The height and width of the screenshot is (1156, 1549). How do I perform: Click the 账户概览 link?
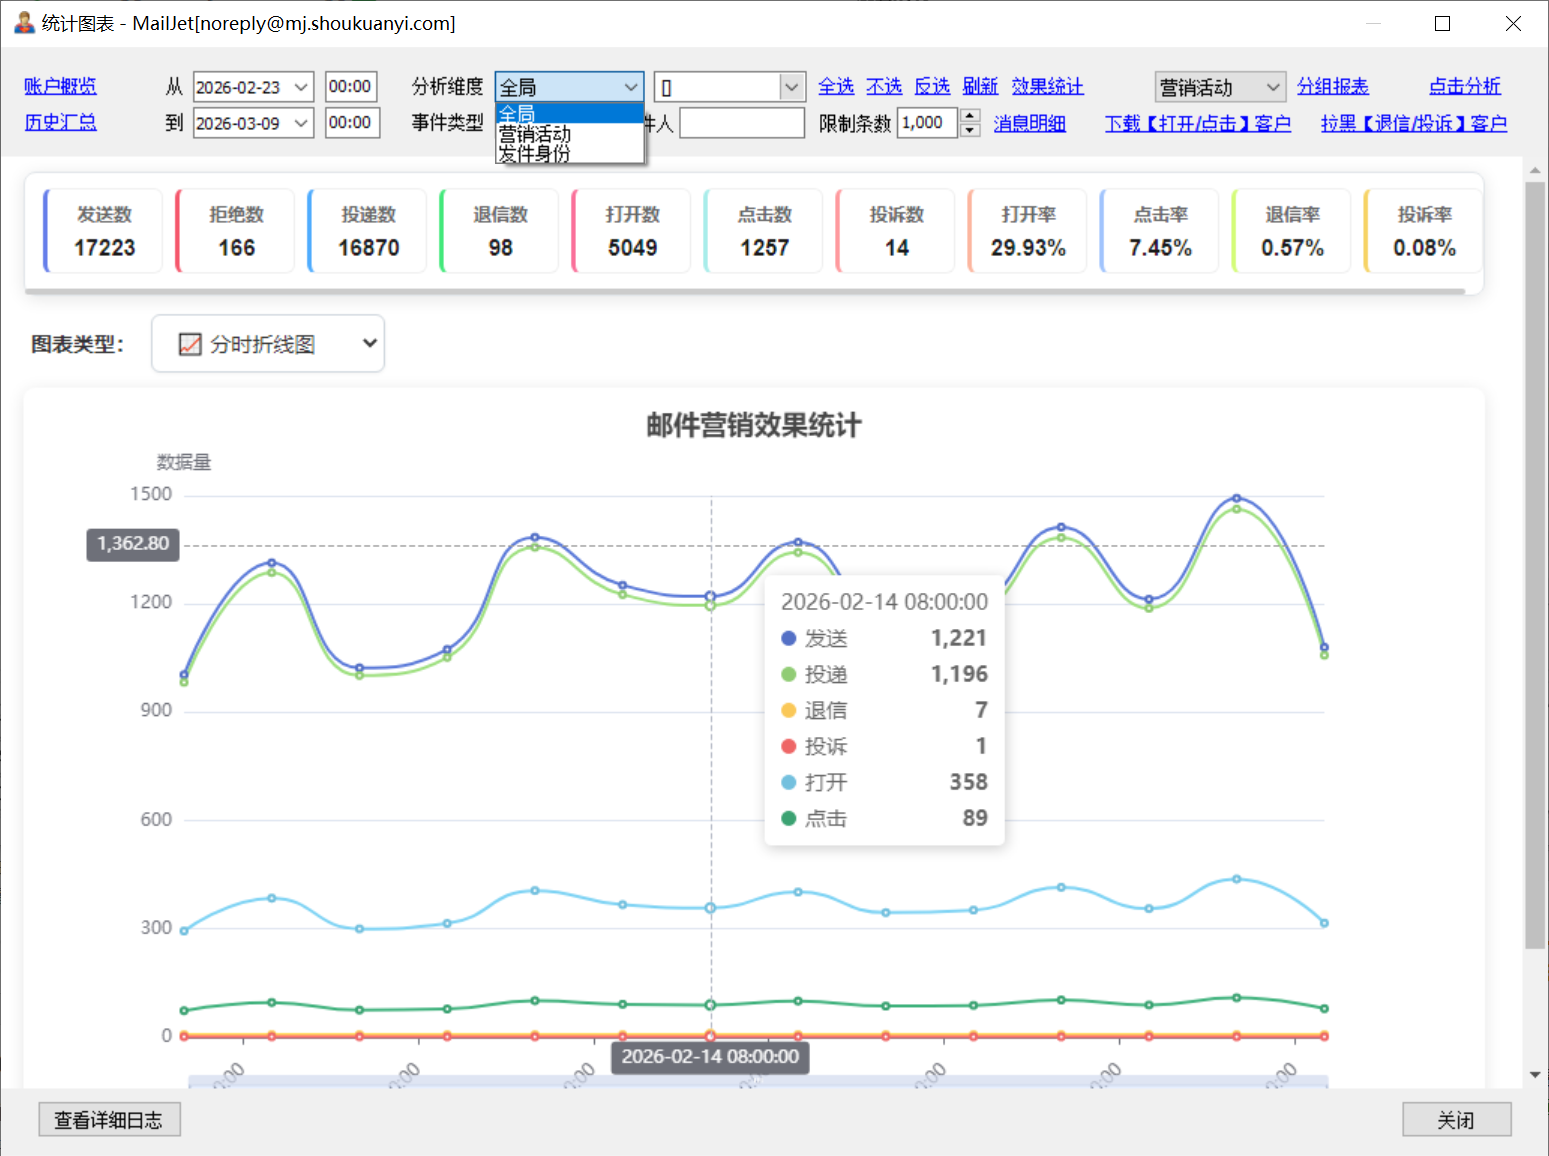60,87
